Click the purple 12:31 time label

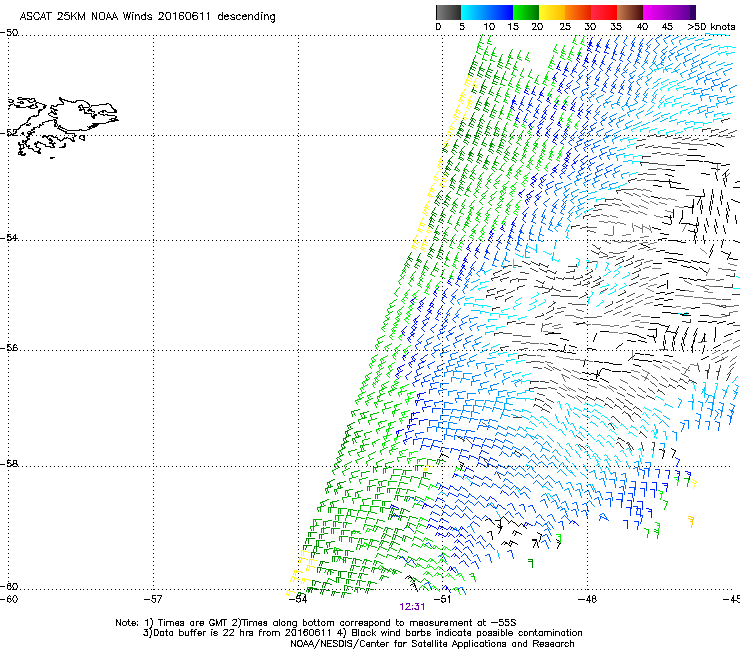click(412, 607)
